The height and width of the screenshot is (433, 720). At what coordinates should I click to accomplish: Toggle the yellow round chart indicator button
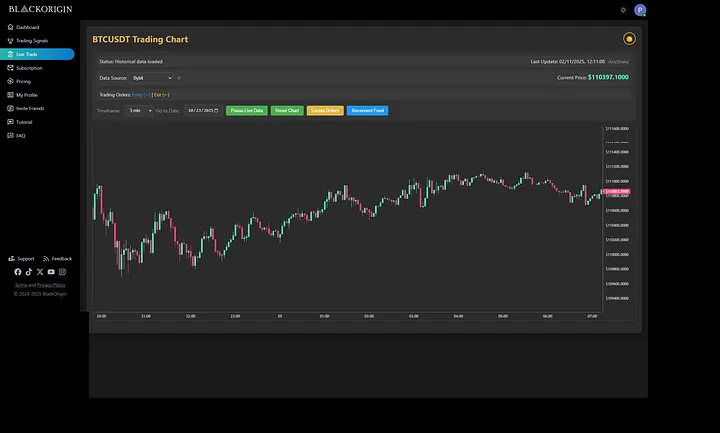click(629, 39)
